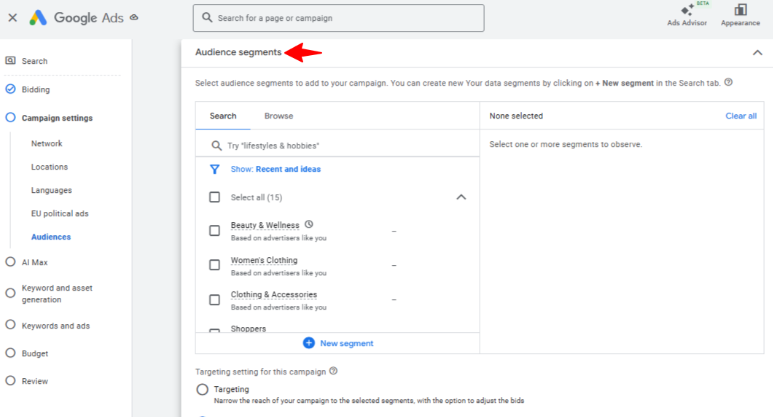Collapse the Select all segment list

(x=461, y=197)
